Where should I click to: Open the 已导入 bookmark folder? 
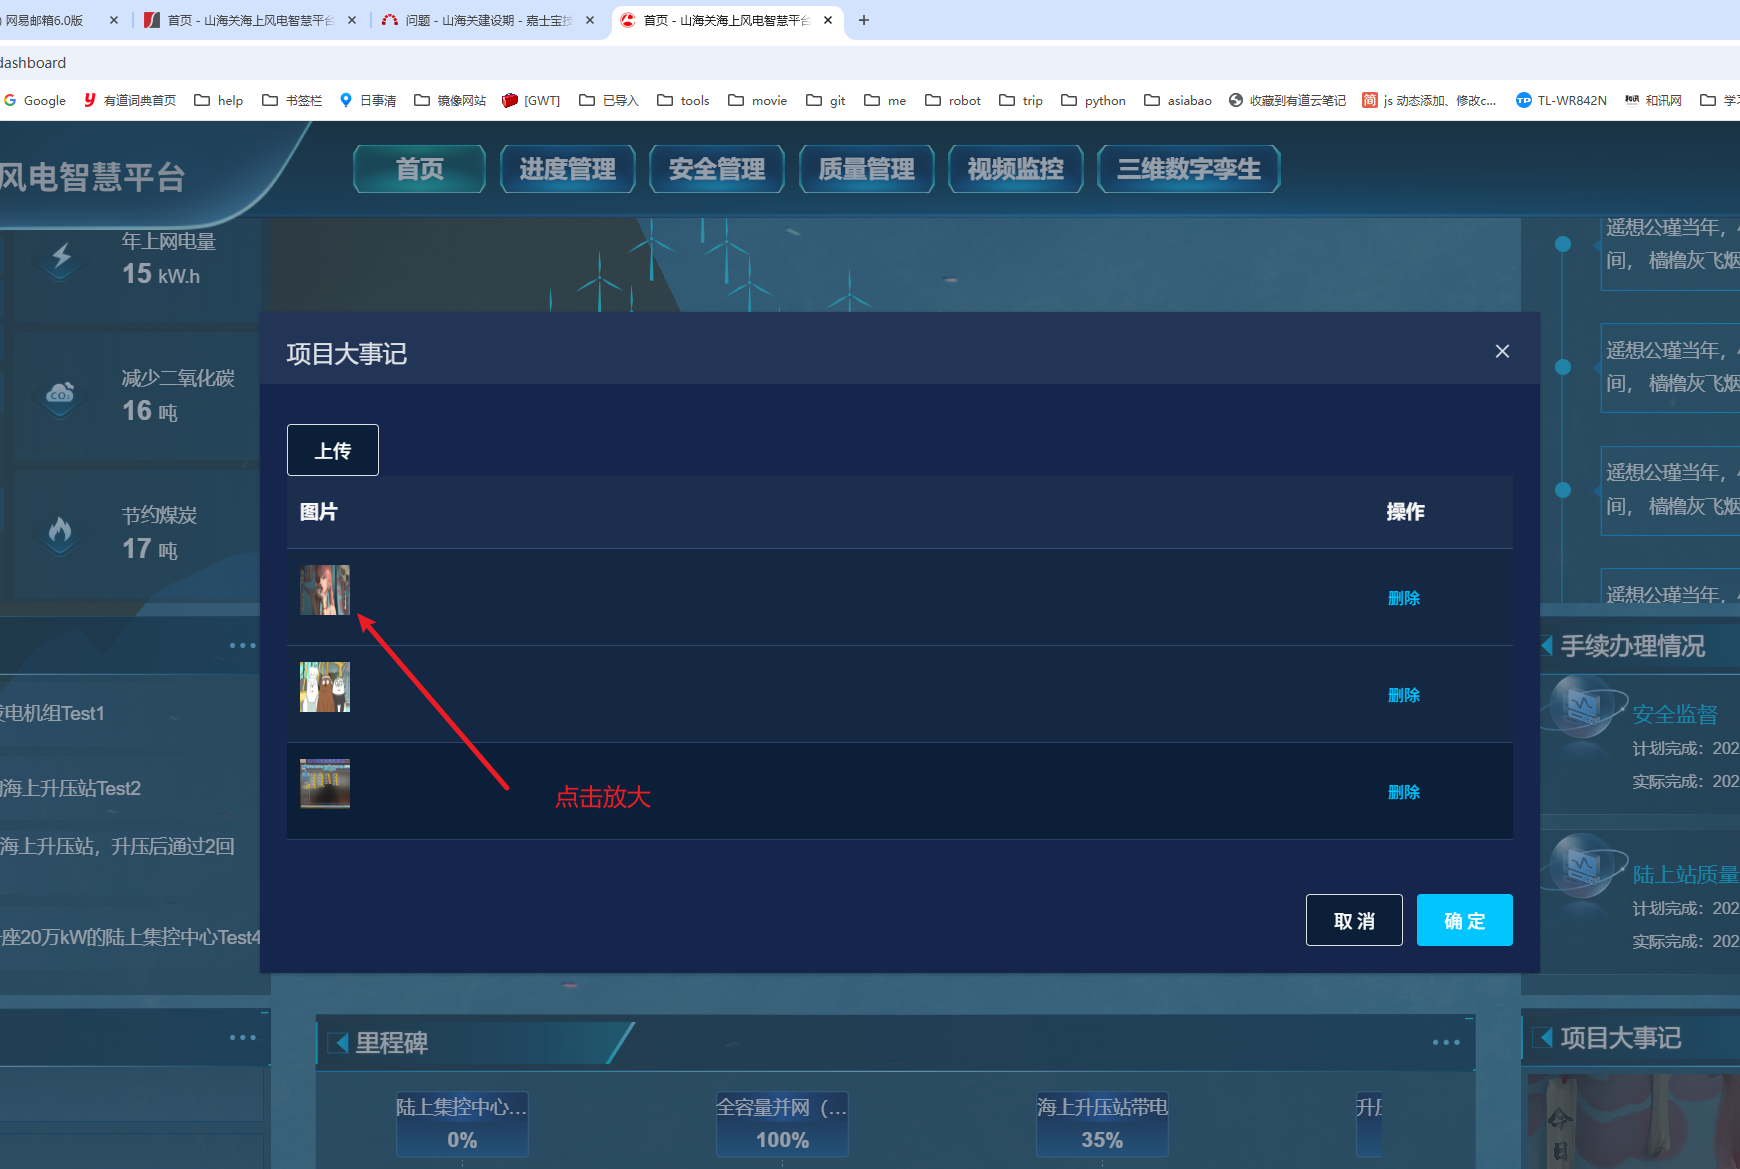609,100
